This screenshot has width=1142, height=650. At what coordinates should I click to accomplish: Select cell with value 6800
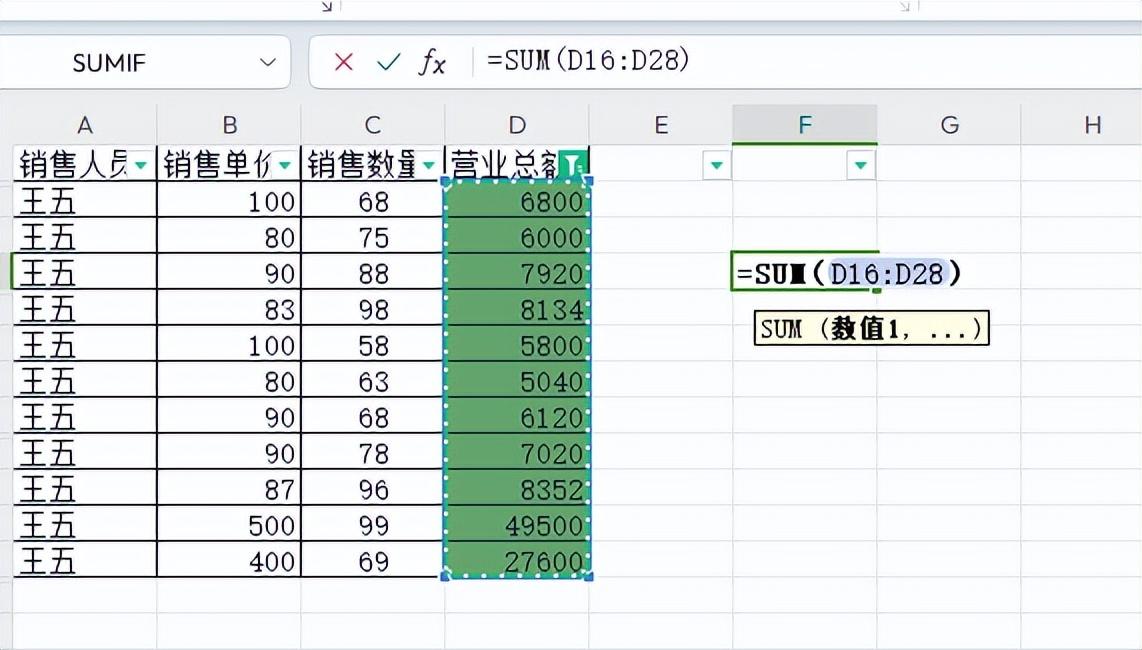(x=517, y=200)
